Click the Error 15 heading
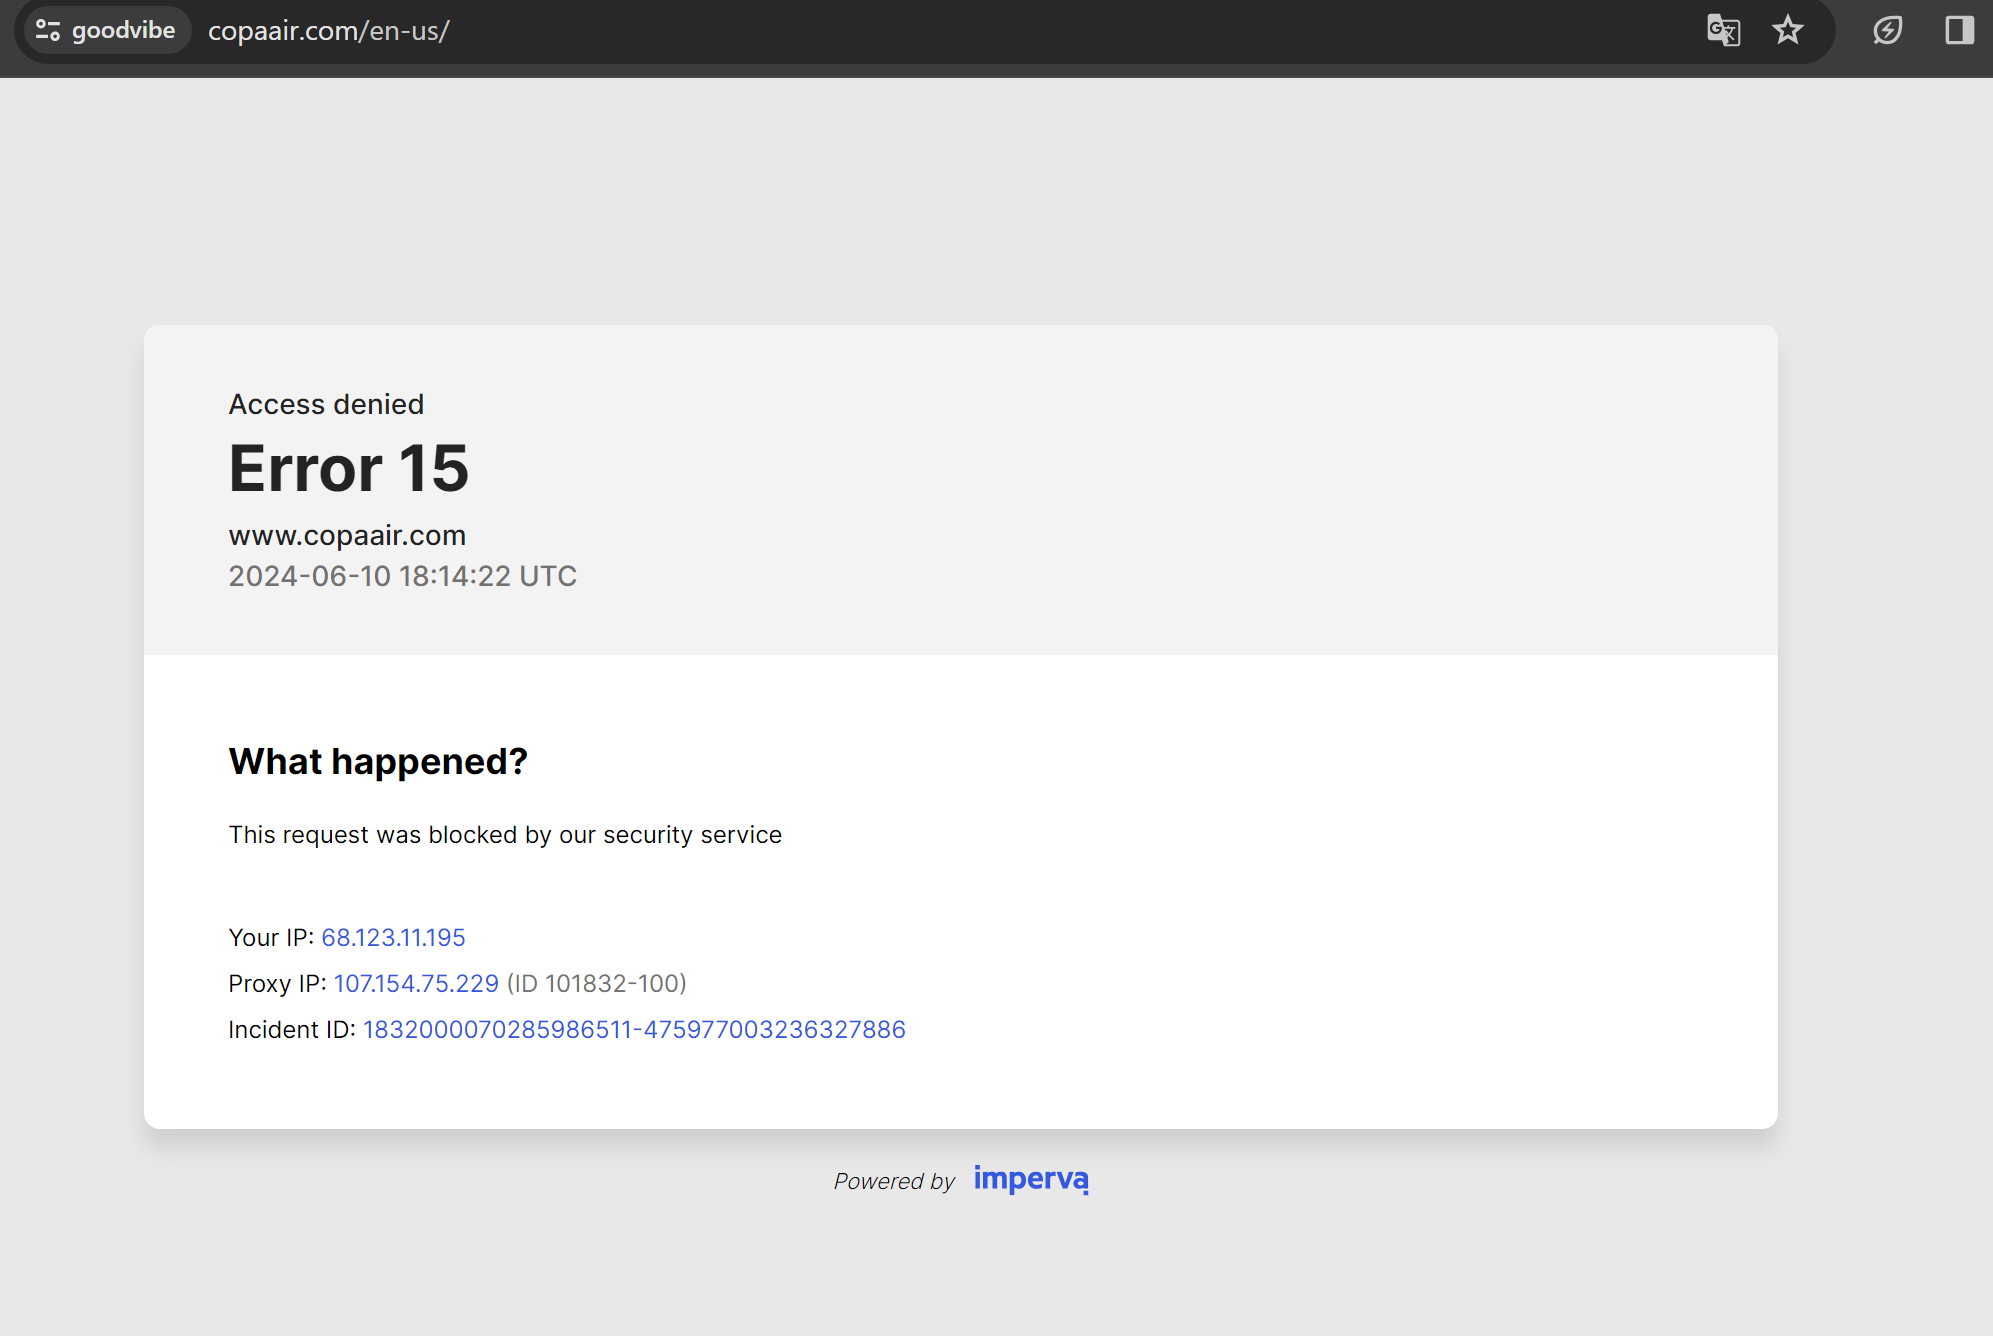Screen dimensions: 1993x1336 (348, 468)
